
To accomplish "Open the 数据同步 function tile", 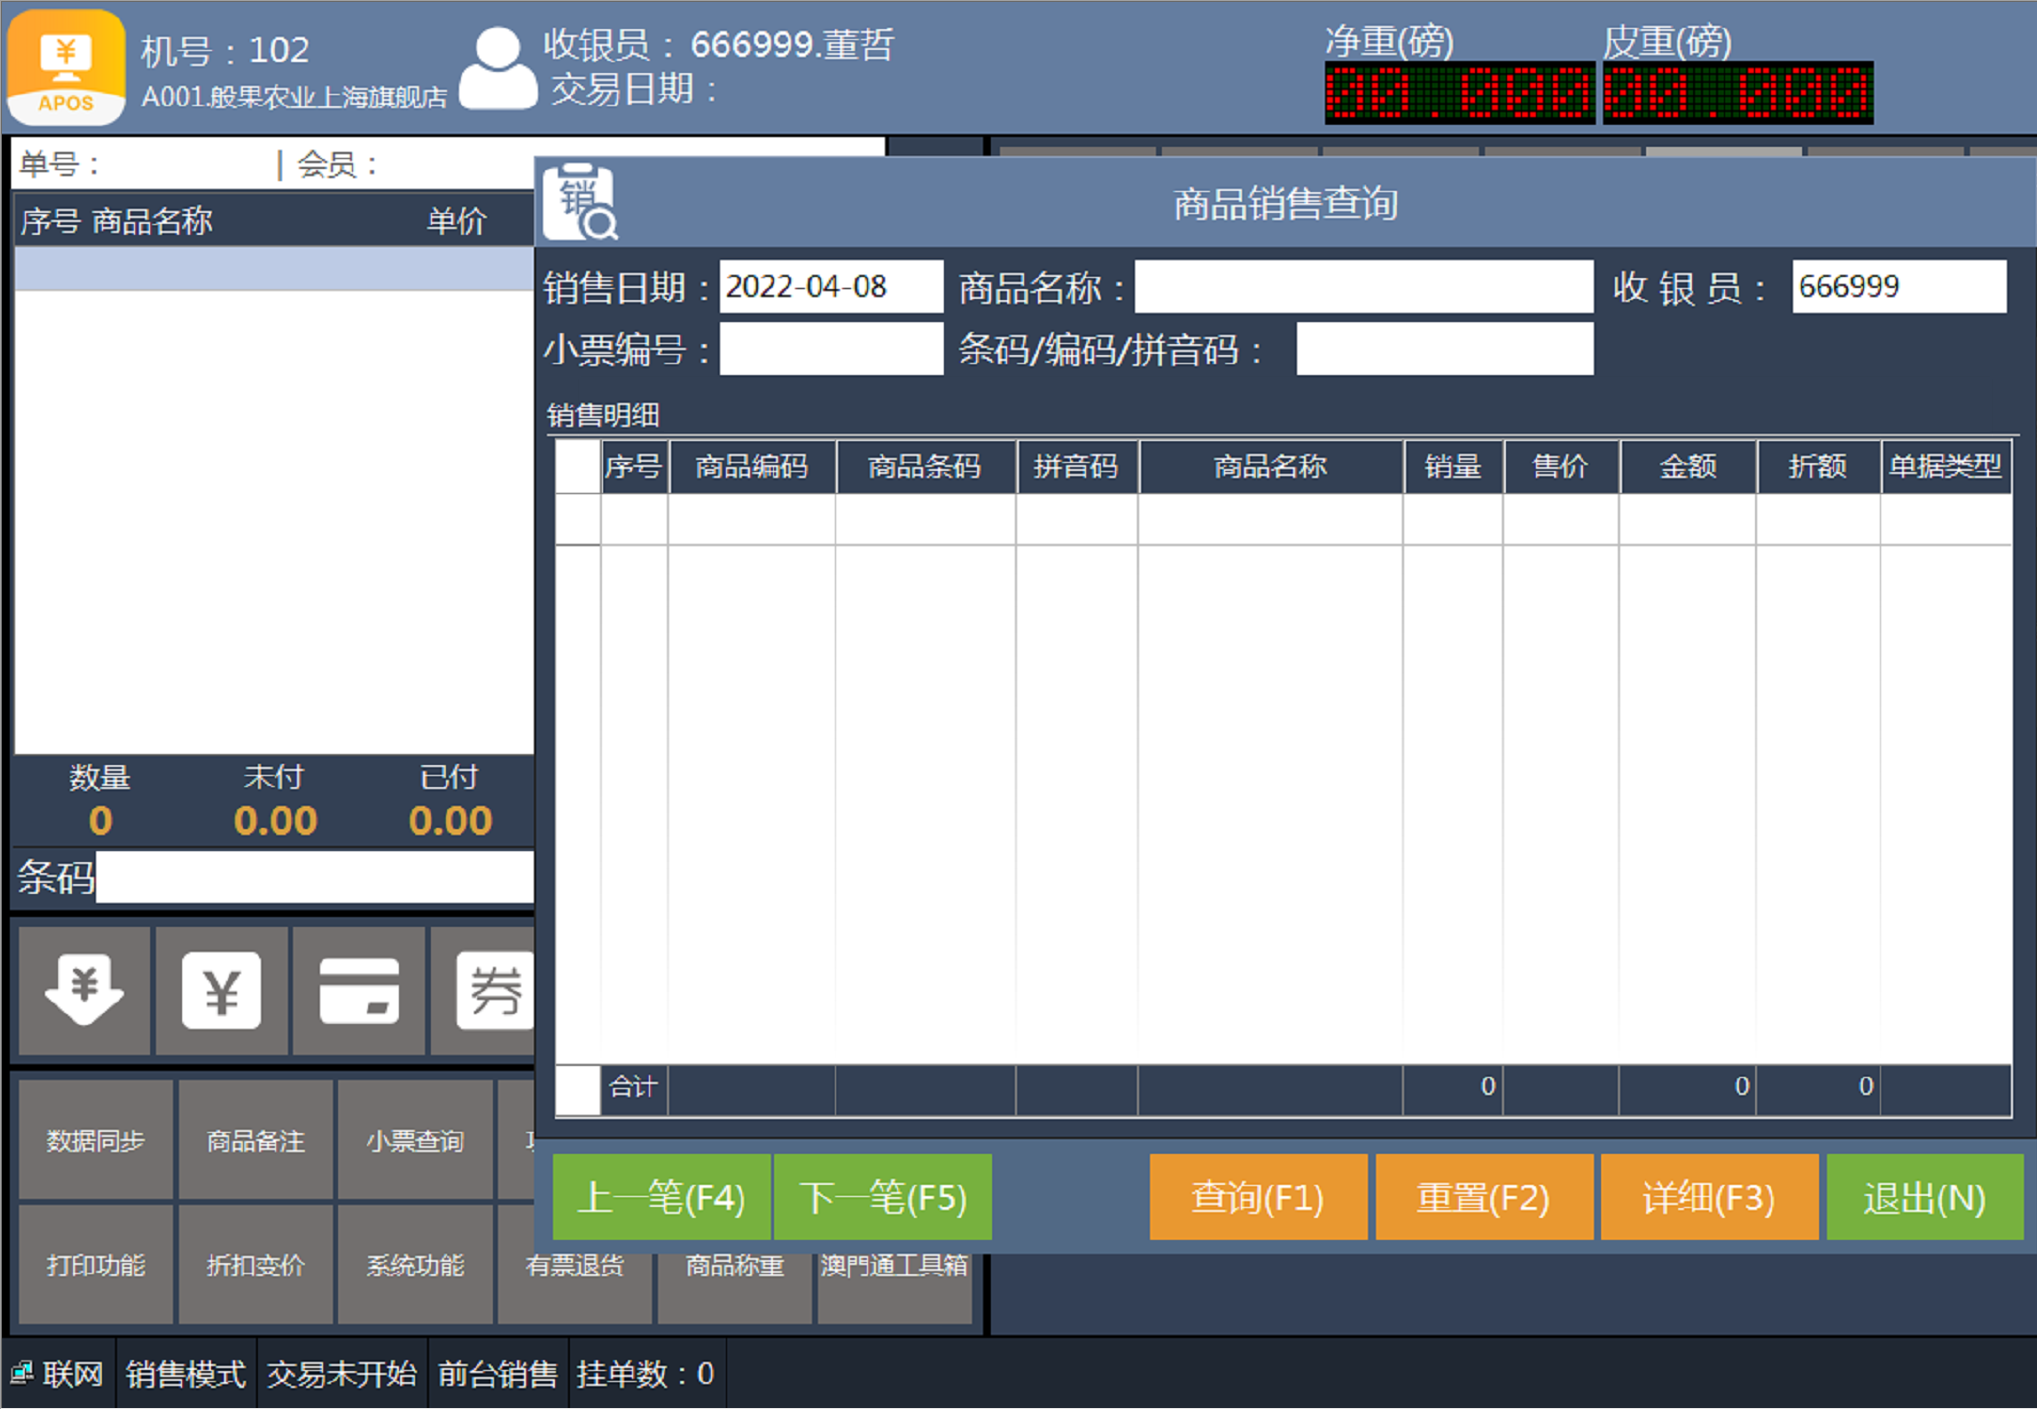I will tap(96, 1140).
